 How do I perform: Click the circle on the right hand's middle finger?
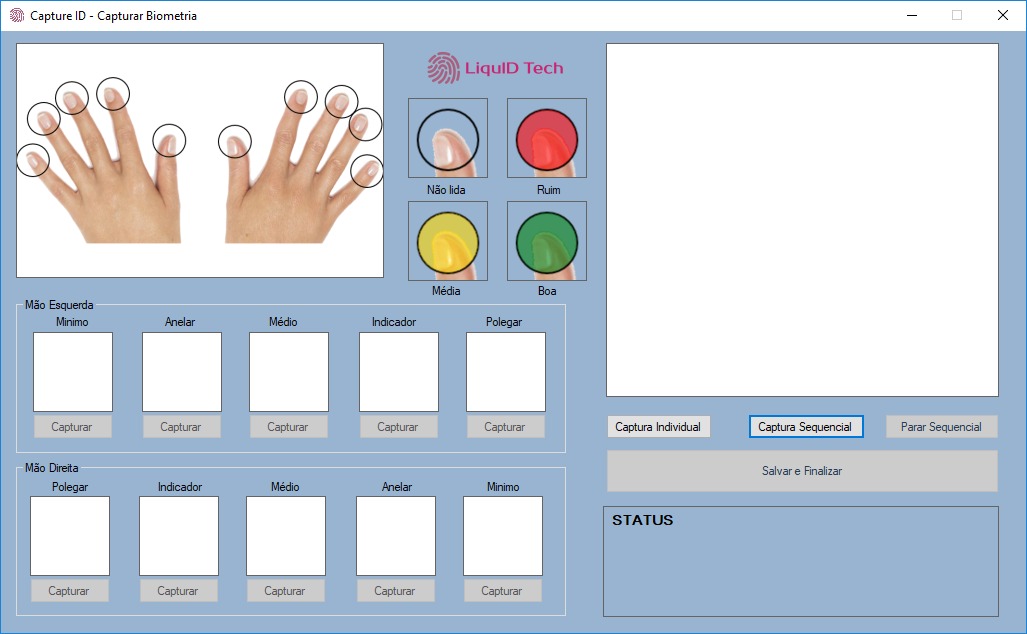click(341, 102)
